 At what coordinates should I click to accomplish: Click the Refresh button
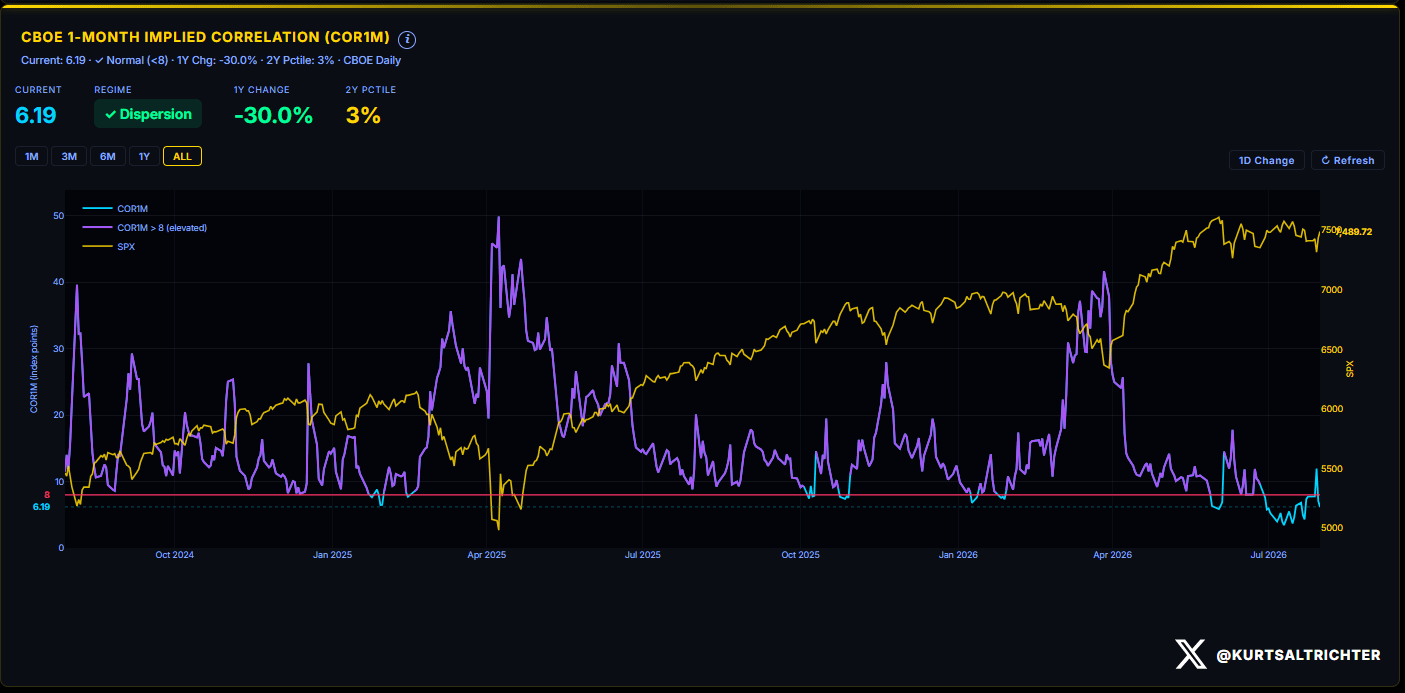click(1348, 160)
